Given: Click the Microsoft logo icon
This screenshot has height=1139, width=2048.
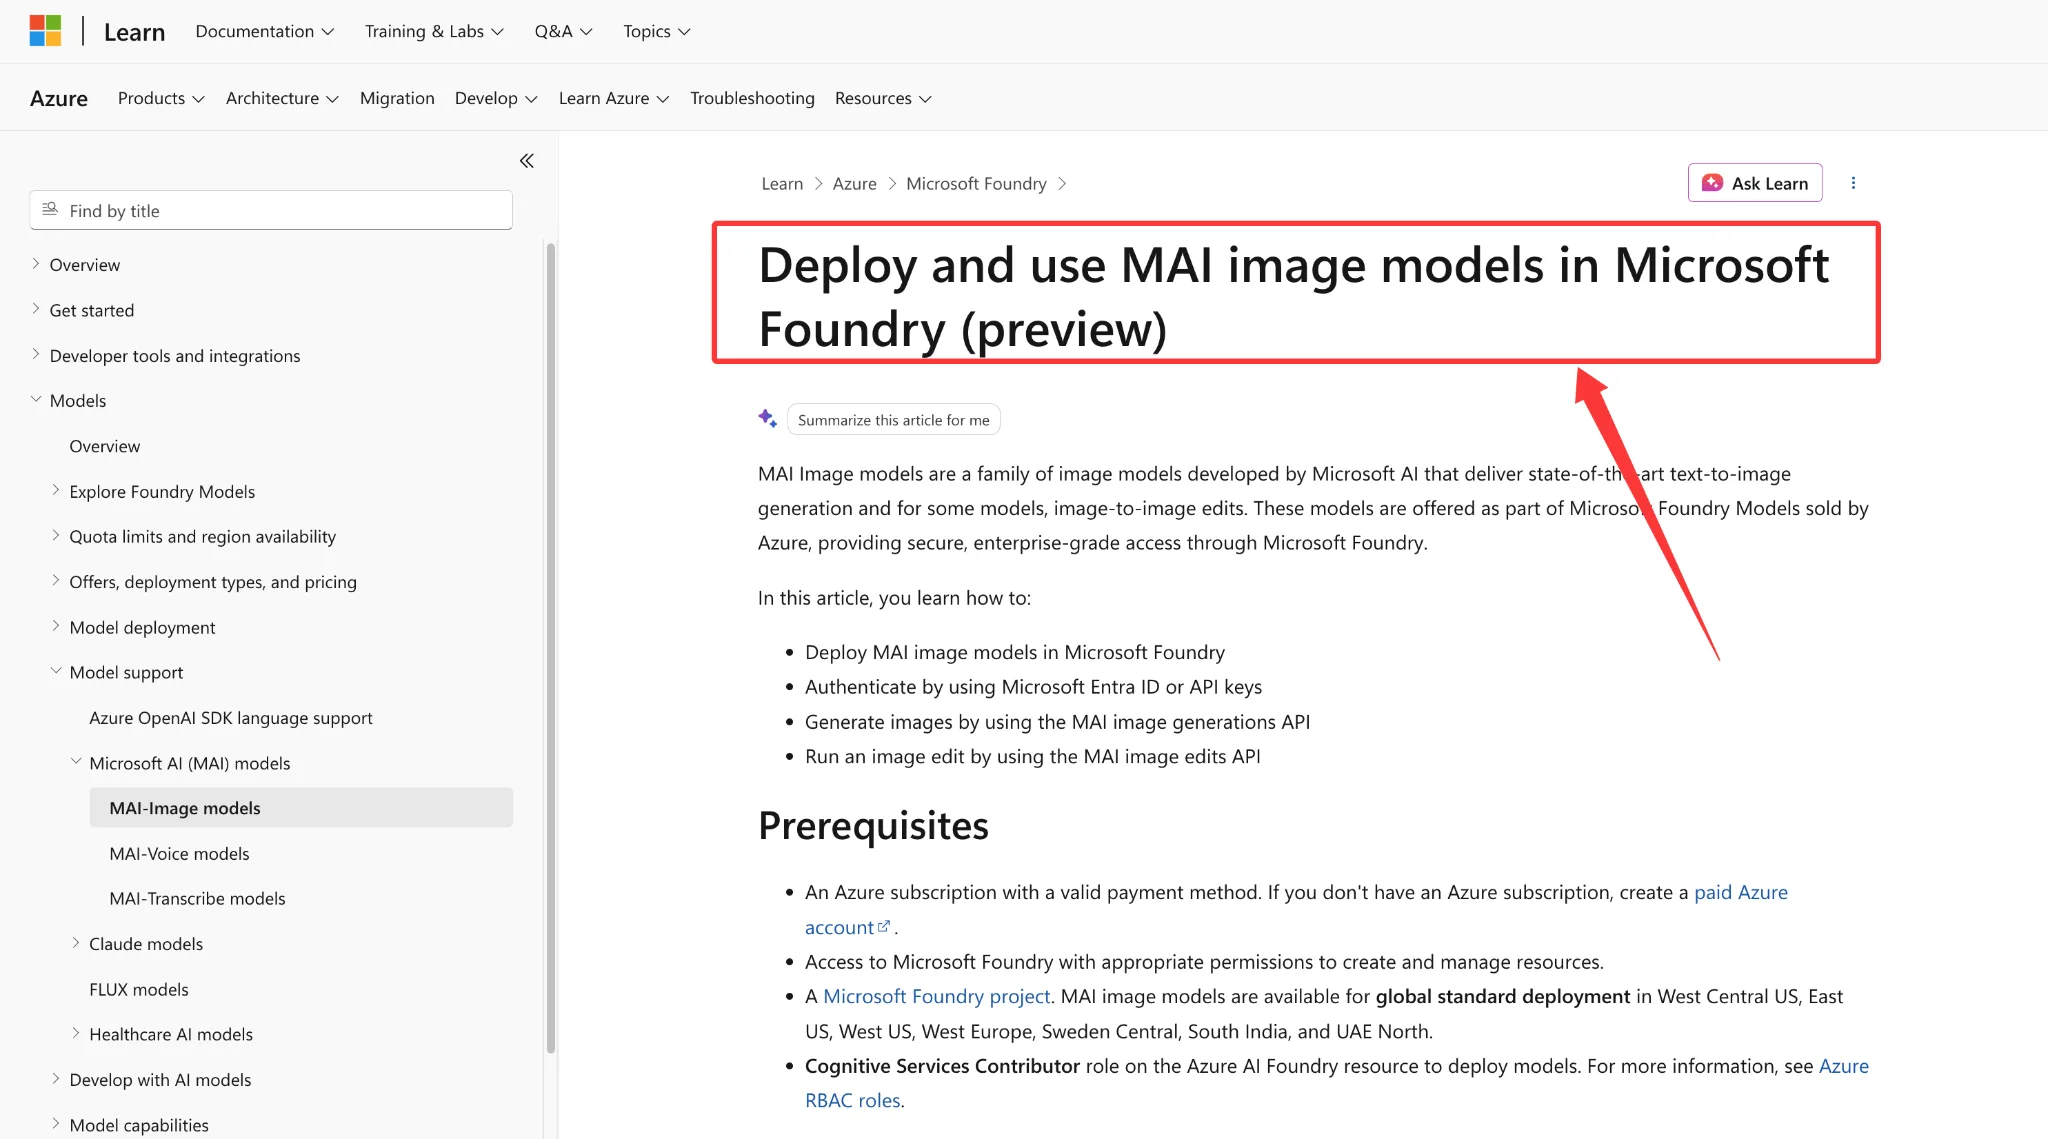Looking at the screenshot, I should [x=45, y=31].
